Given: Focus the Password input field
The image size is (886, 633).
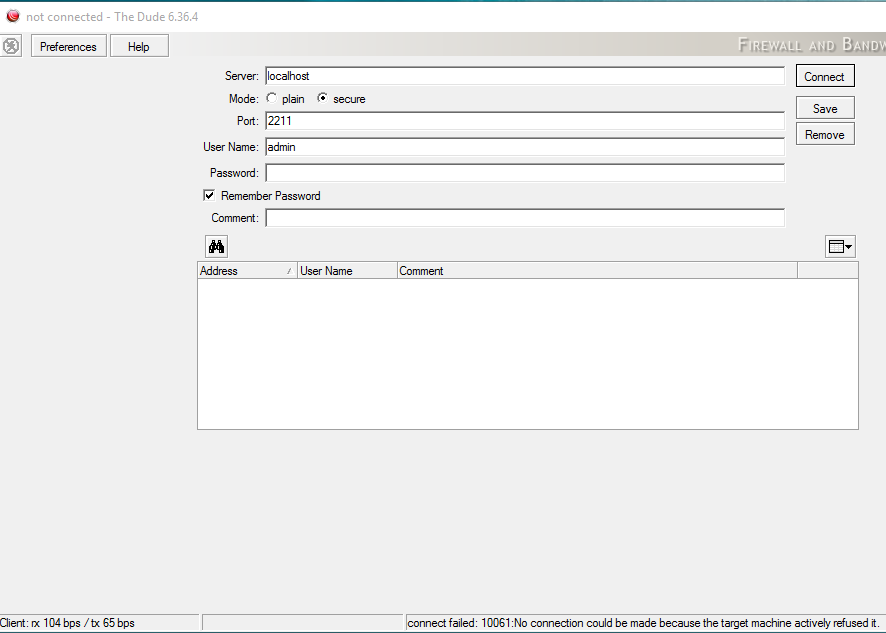Looking at the screenshot, I should [x=525, y=173].
